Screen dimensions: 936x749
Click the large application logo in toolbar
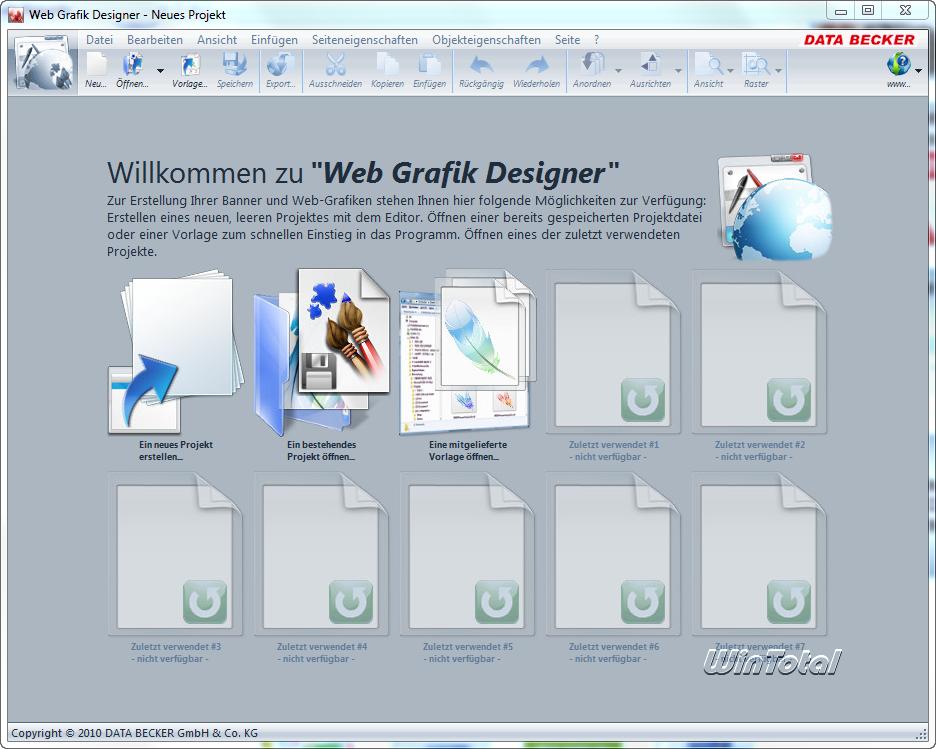click(44, 63)
